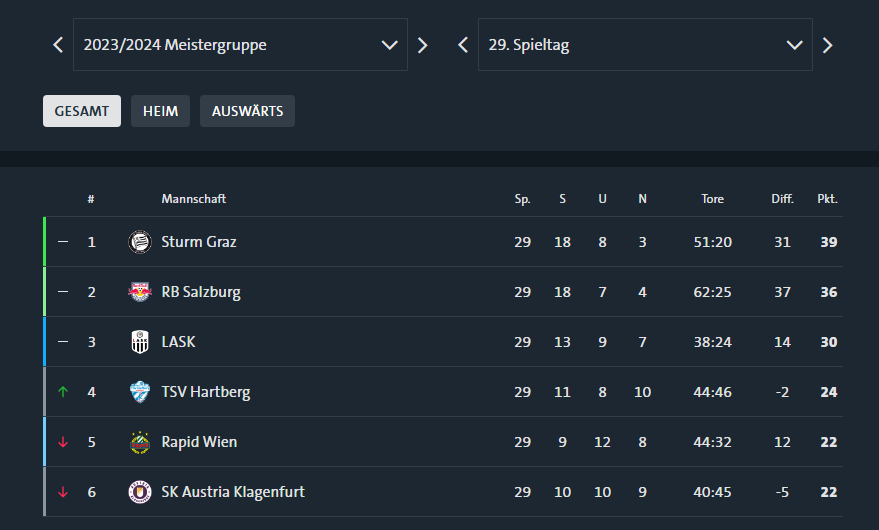The height and width of the screenshot is (530, 879).
Task: Click the Tore column header
Action: click(713, 199)
